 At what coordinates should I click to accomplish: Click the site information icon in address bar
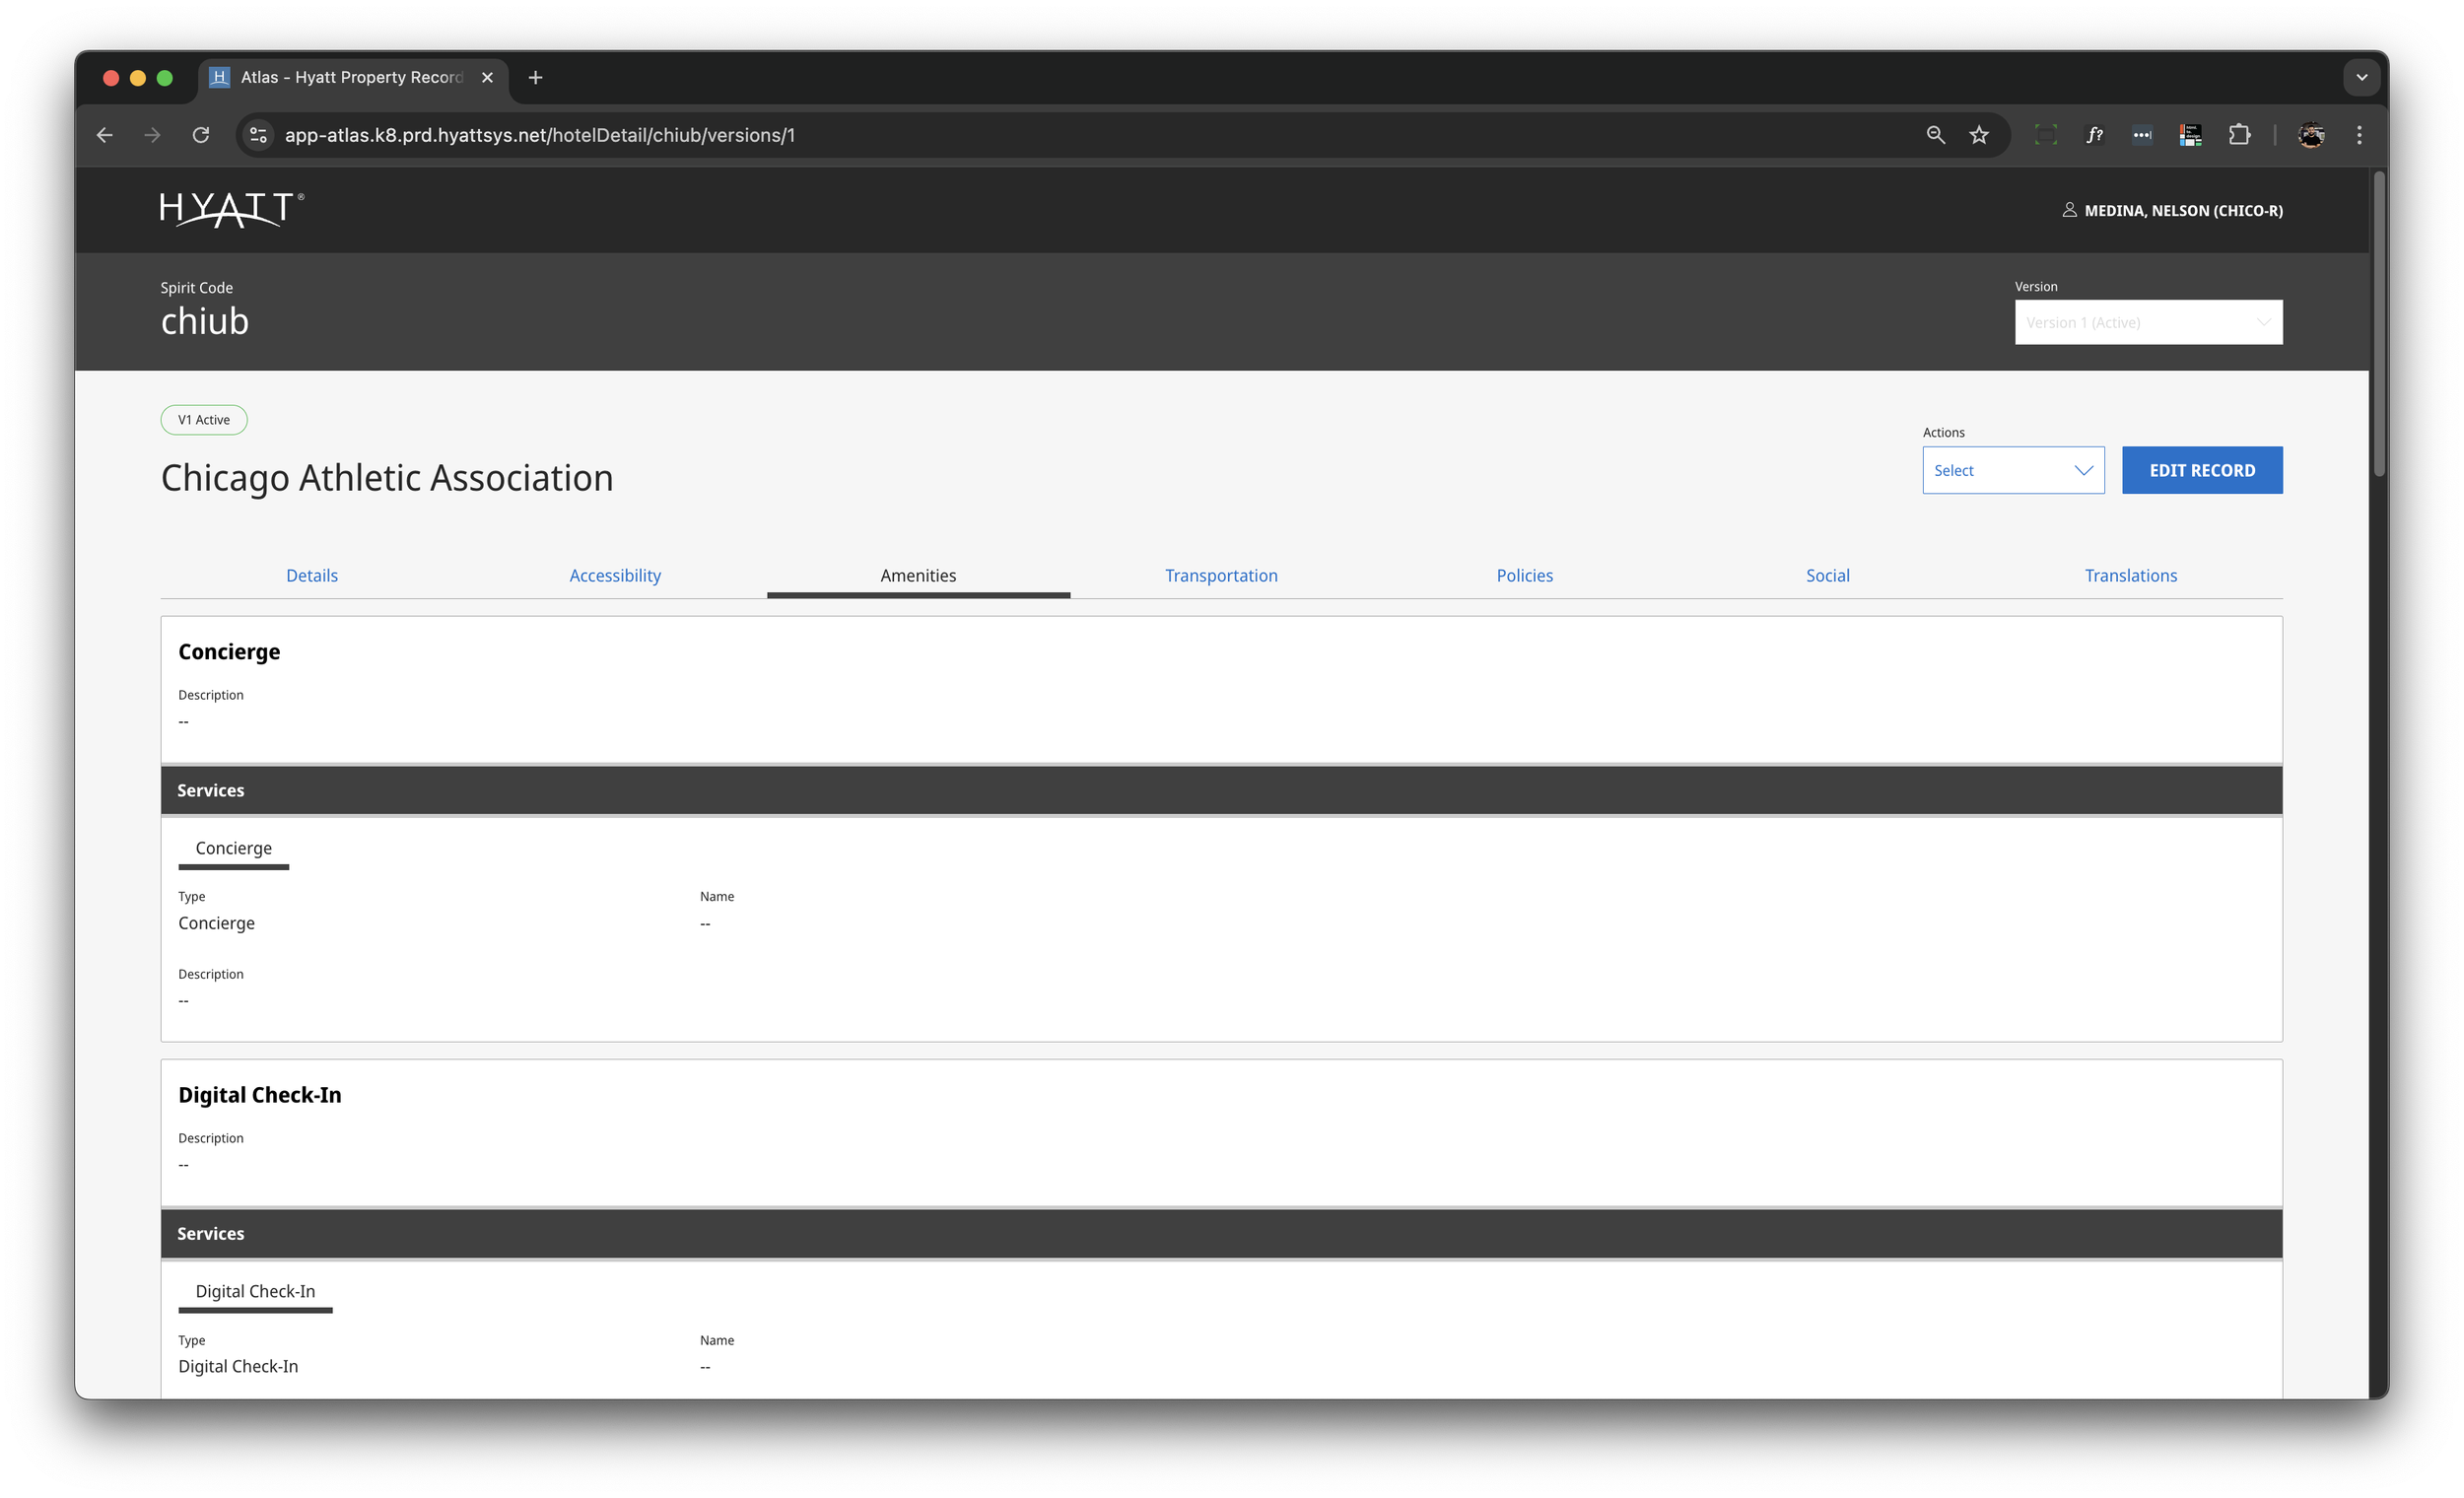pos(258,135)
